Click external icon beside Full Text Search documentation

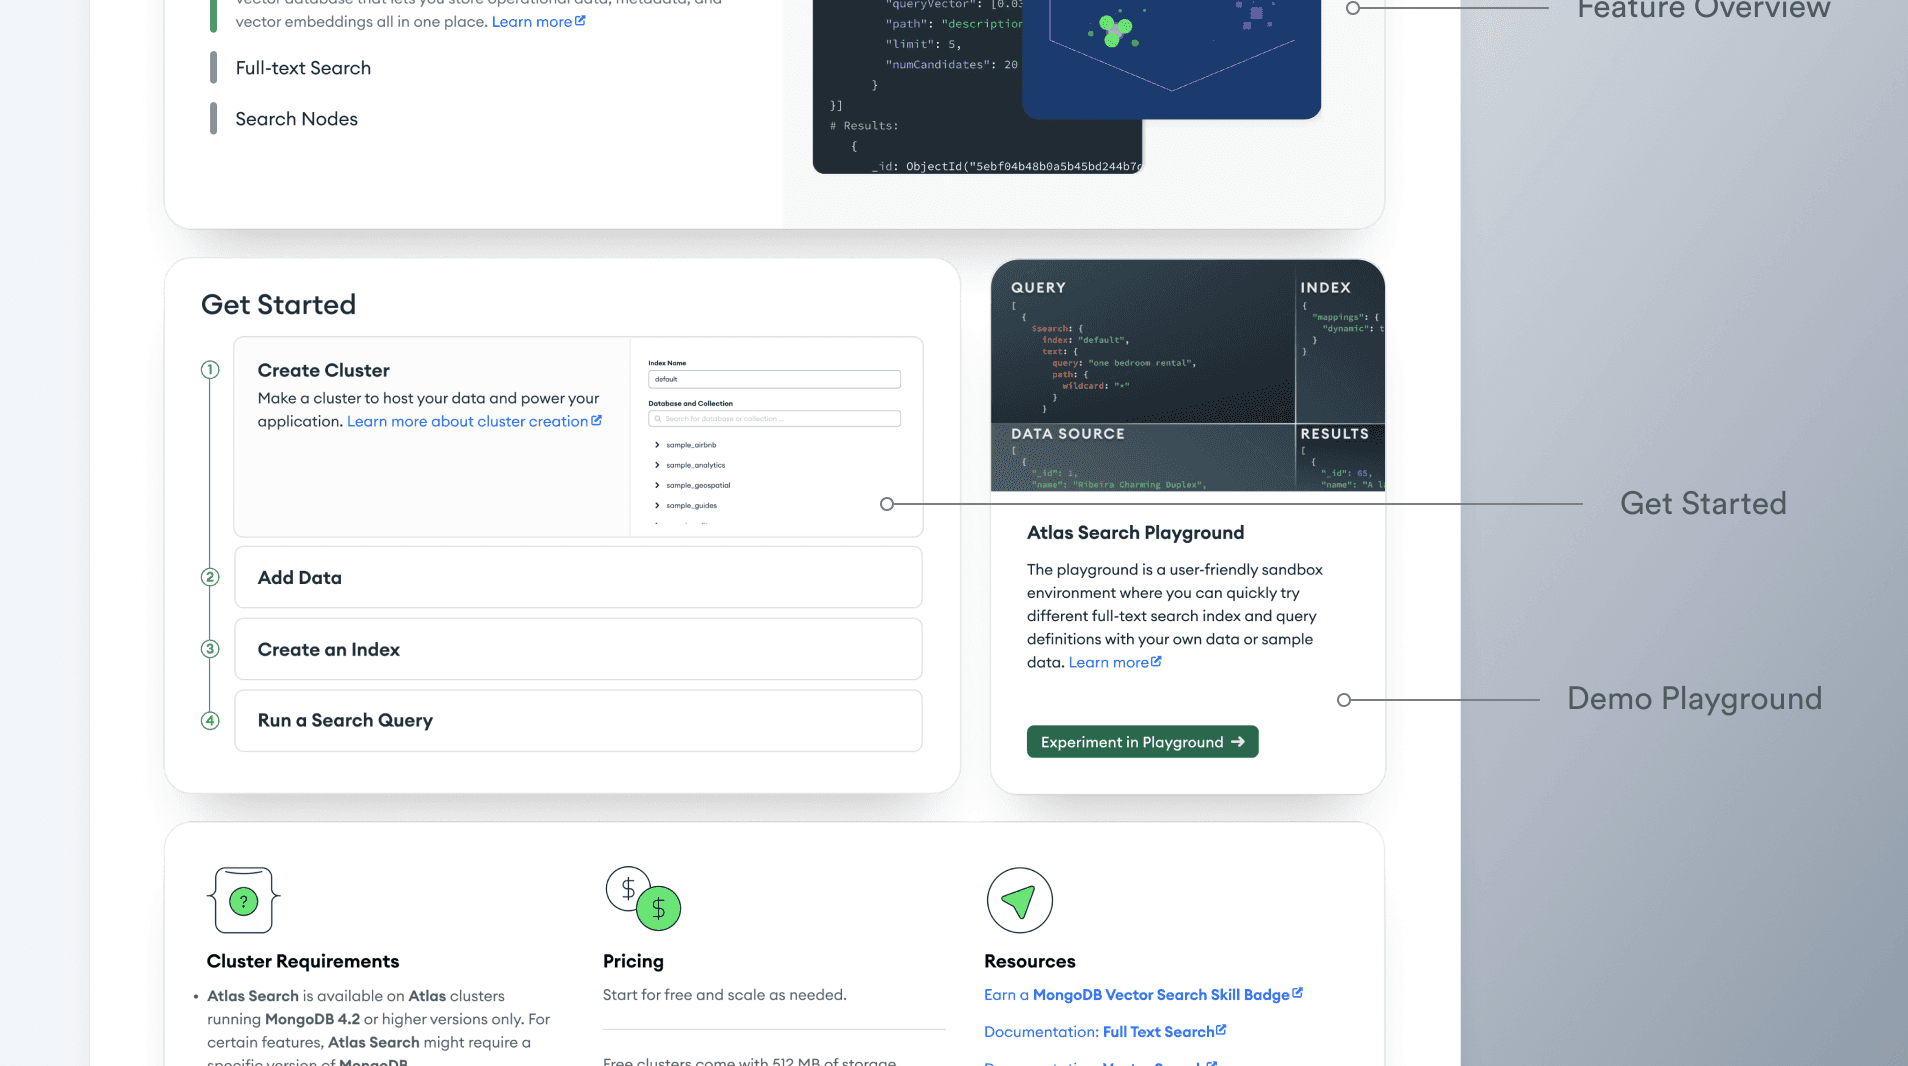pos(1221,1030)
